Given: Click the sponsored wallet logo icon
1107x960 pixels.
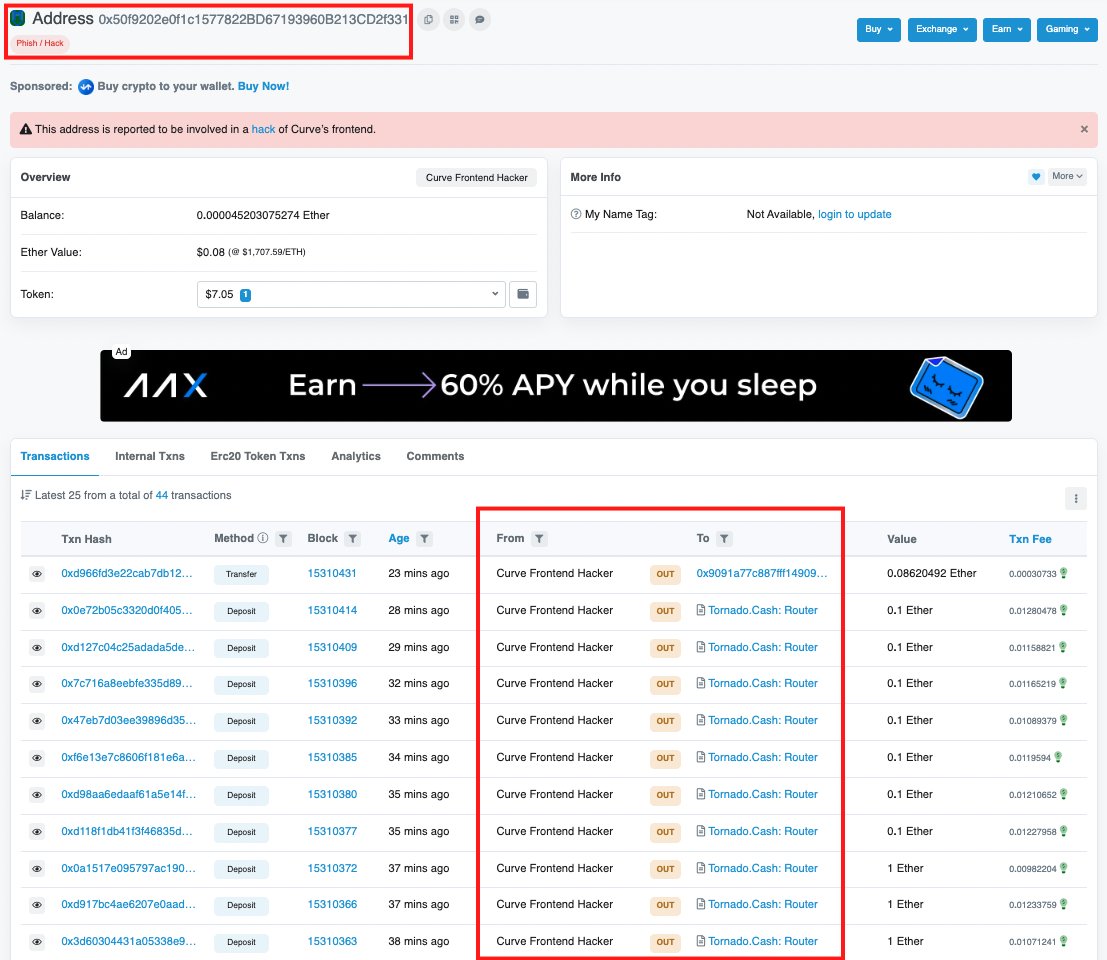Looking at the screenshot, I should 85,87.
